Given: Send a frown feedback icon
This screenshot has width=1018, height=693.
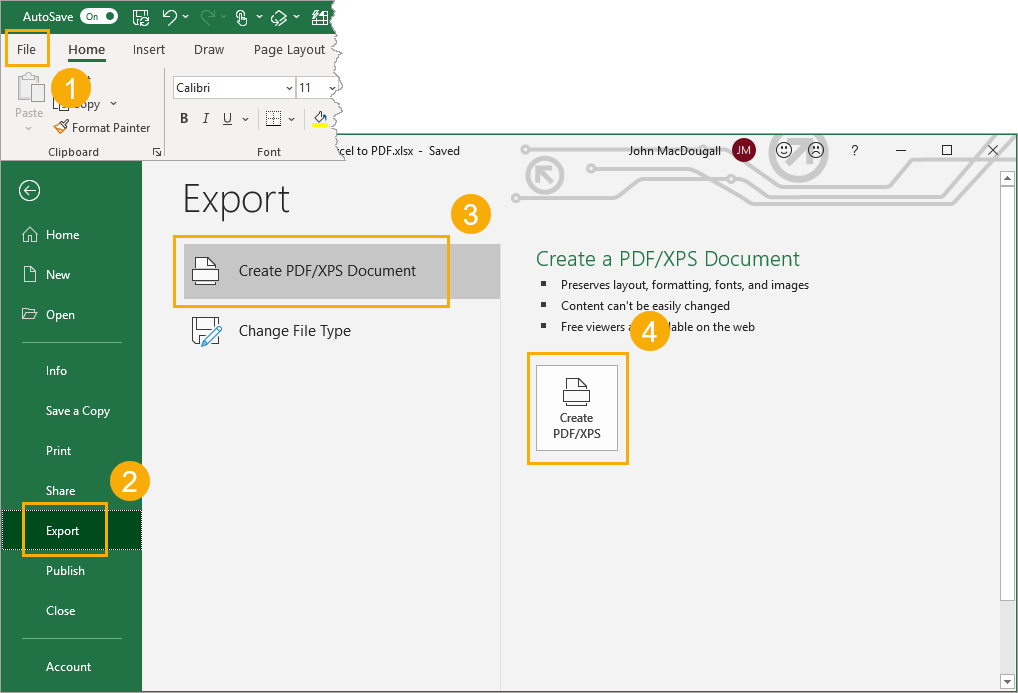Looking at the screenshot, I should pyautogui.click(x=815, y=150).
